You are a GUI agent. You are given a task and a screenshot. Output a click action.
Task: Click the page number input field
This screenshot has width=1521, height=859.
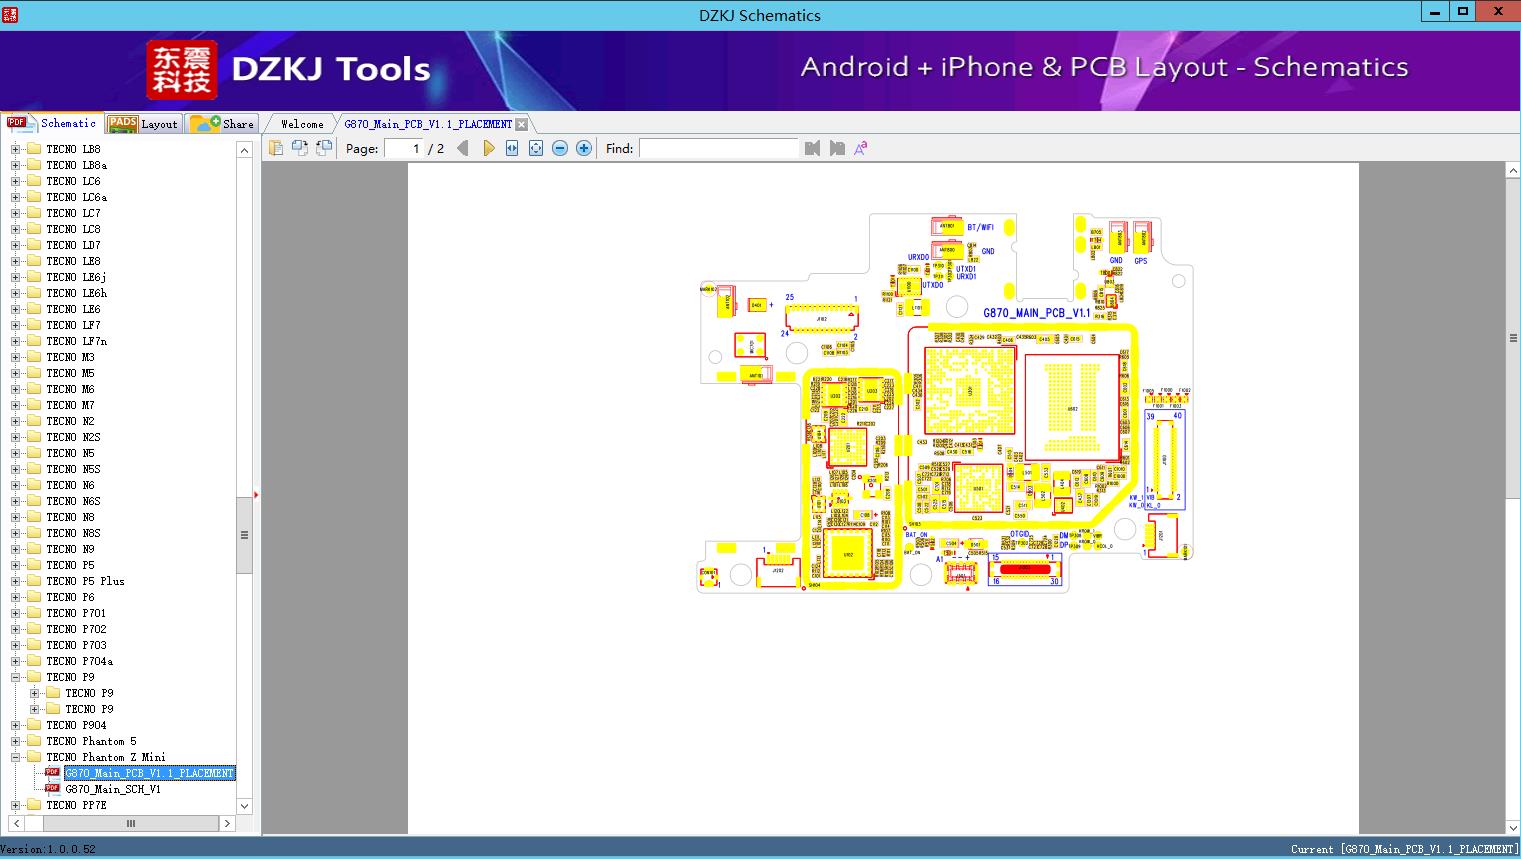(x=404, y=148)
